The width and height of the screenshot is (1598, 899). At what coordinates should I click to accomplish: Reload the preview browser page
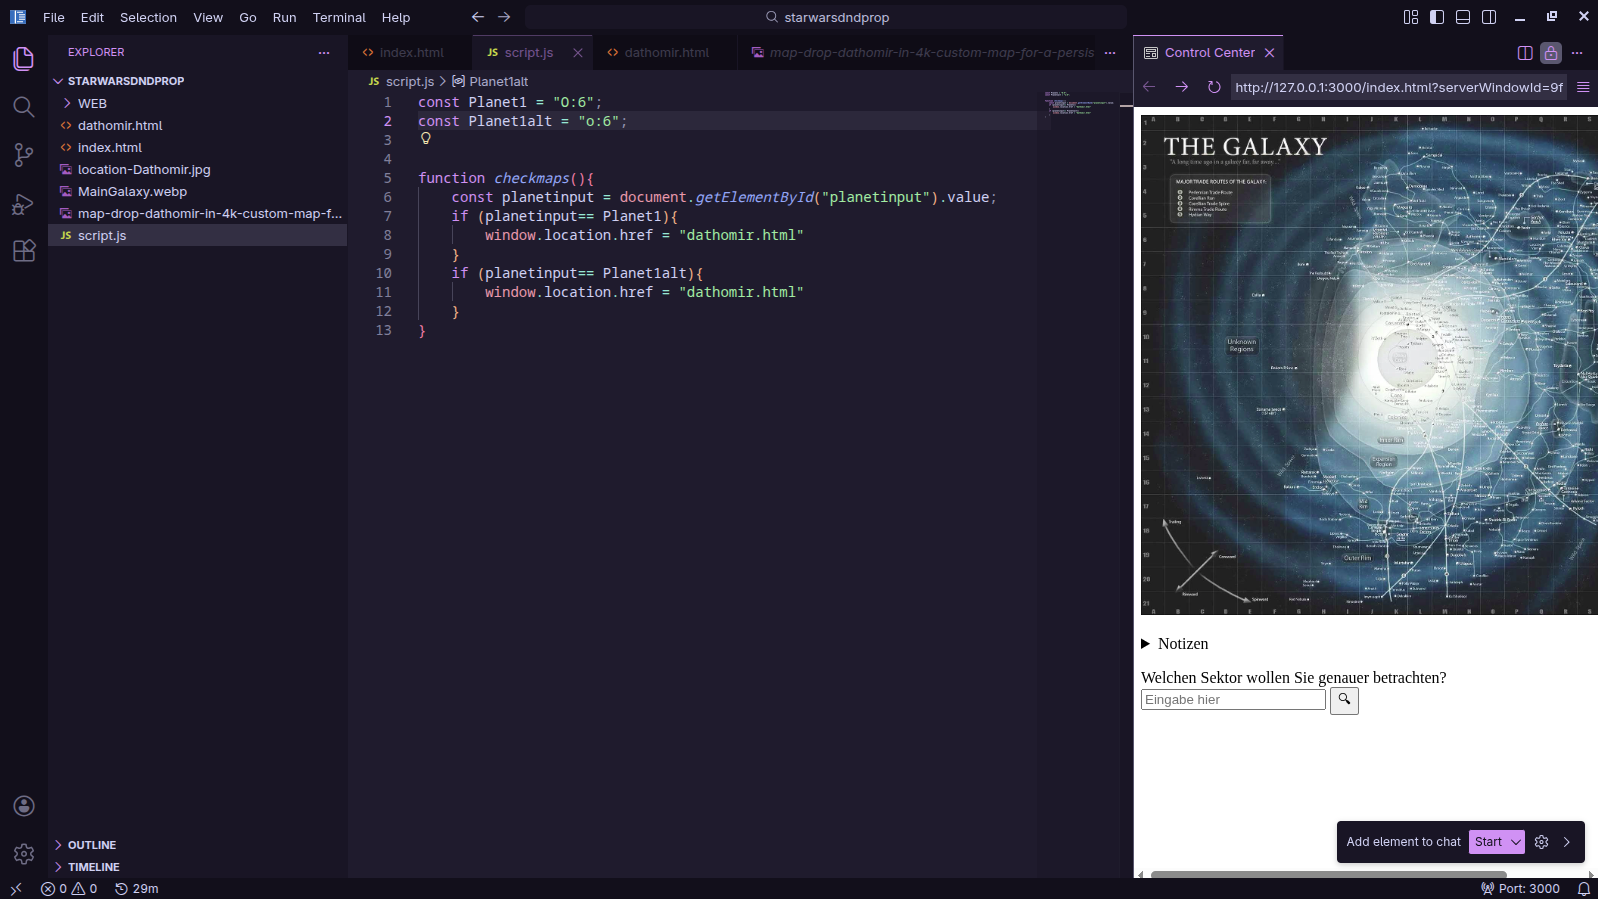[1214, 87]
